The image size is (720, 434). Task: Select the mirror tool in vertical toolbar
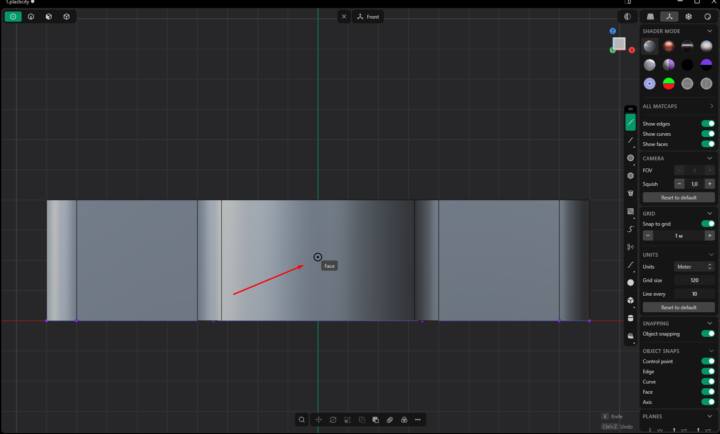click(x=630, y=247)
